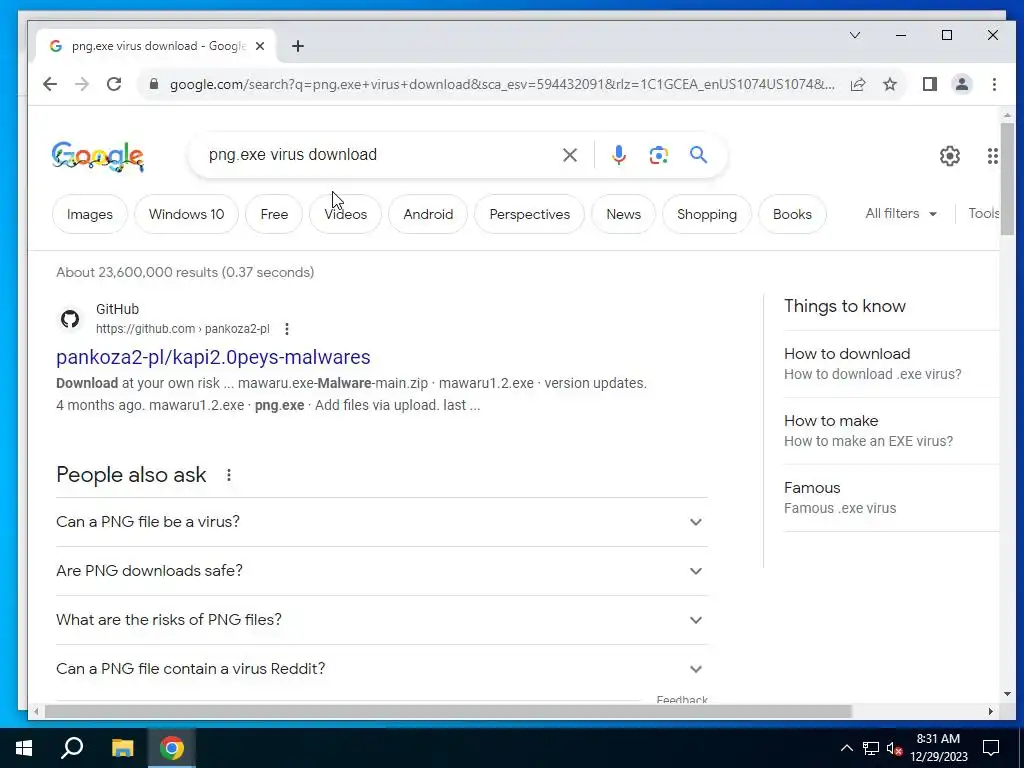Select the Books filter chip
Image resolution: width=1024 pixels, height=768 pixels.
792,214
